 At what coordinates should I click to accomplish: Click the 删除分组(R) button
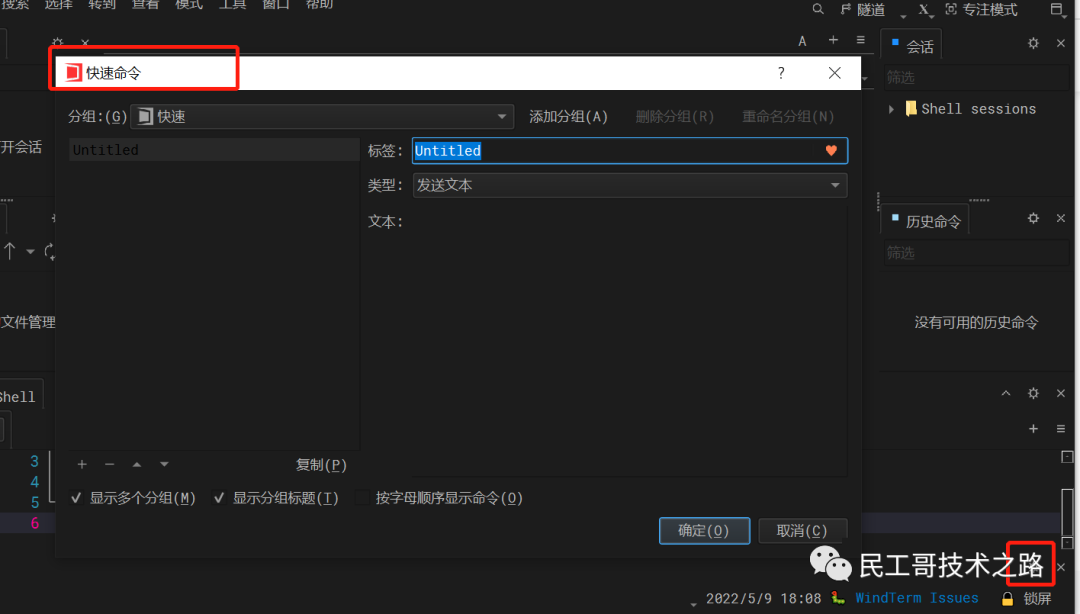pyautogui.click(x=674, y=116)
